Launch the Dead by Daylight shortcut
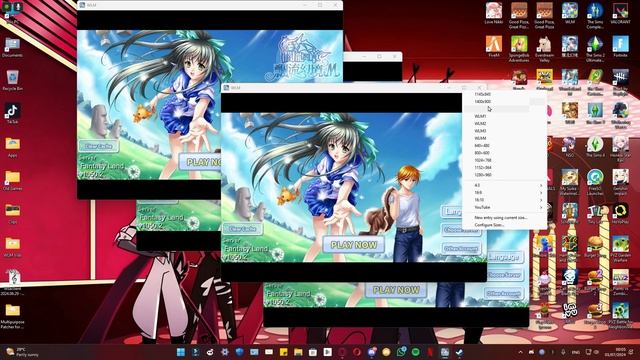Image resolution: width=640 pixels, height=360 pixels. point(620,82)
